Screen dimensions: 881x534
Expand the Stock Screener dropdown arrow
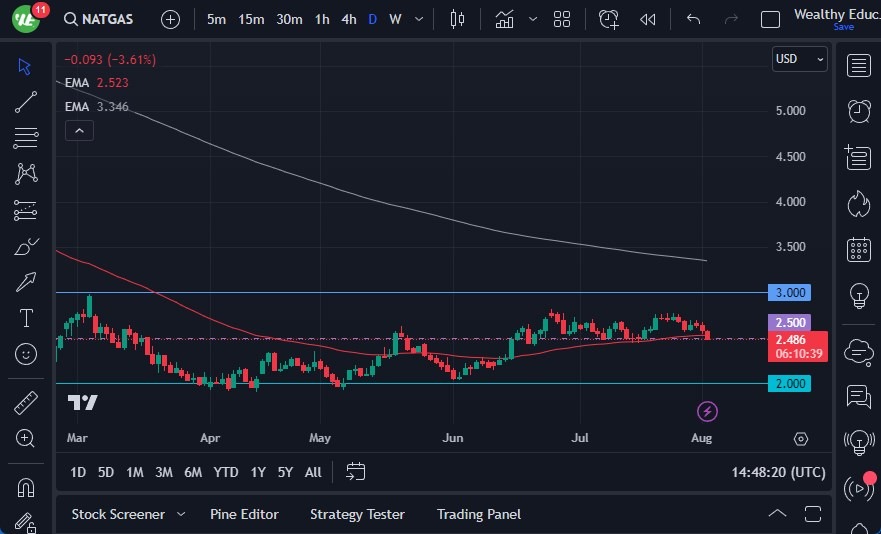click(181, 514)
